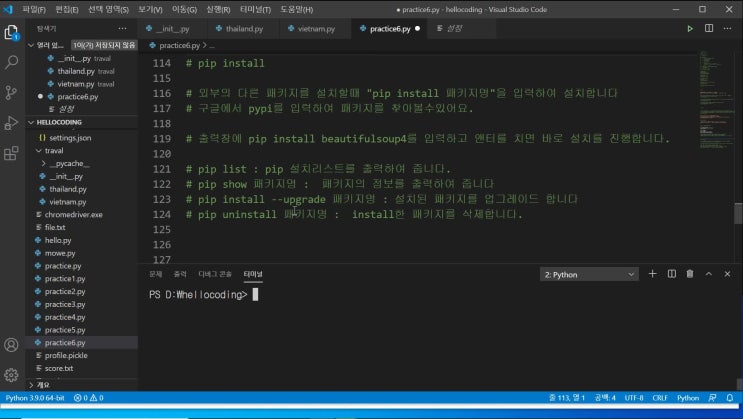This screenshot has height=419, width=743.
Task: Switch to the __init__.py editor tab
Action: point(172,28)
